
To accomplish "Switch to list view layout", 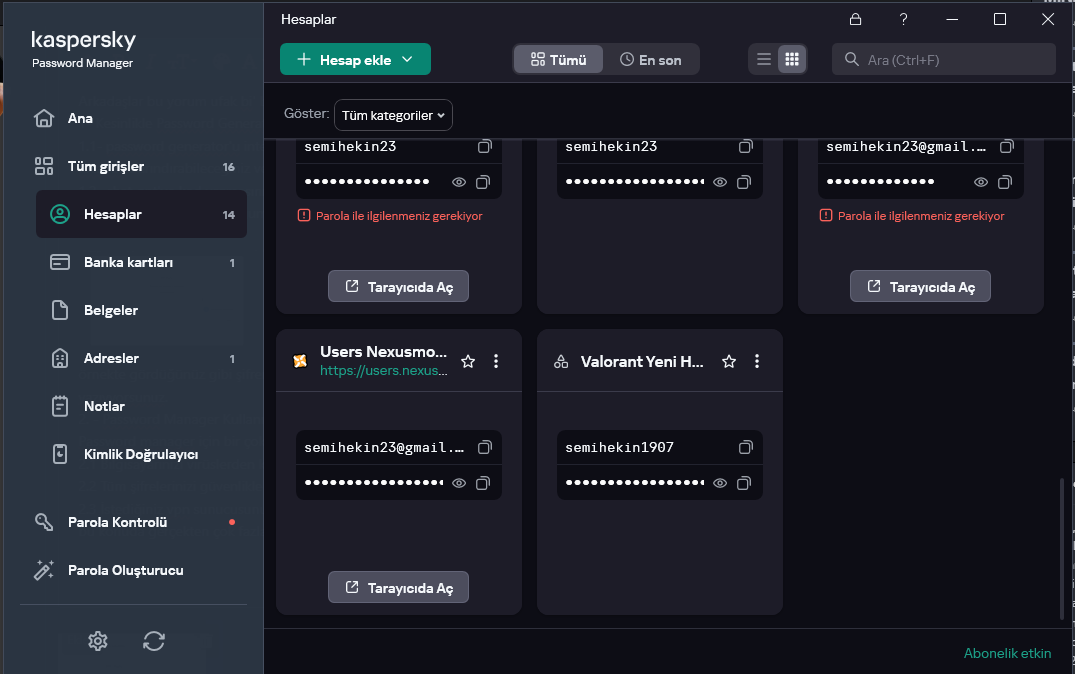I will (x=764, y=59).
